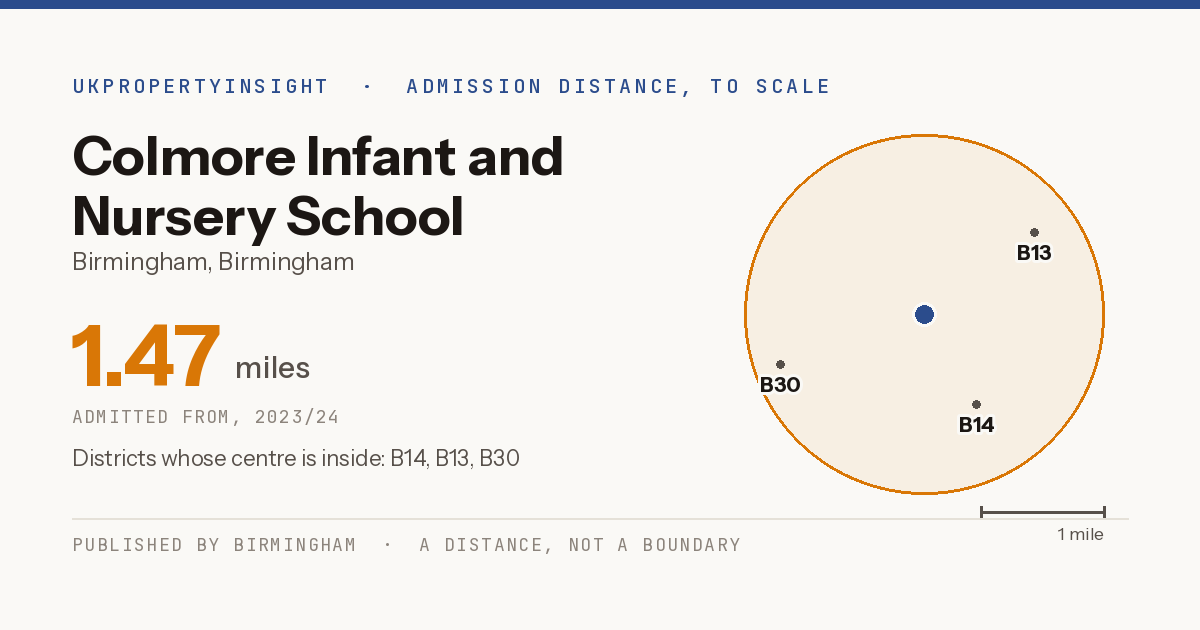Select the B14 map label
The image size is (1200, 630).
(x=976, y=425)
